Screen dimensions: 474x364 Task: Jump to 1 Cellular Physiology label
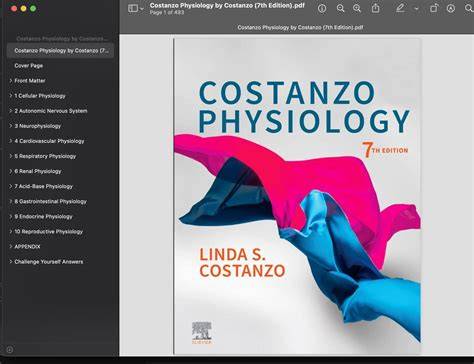point(40,96)
